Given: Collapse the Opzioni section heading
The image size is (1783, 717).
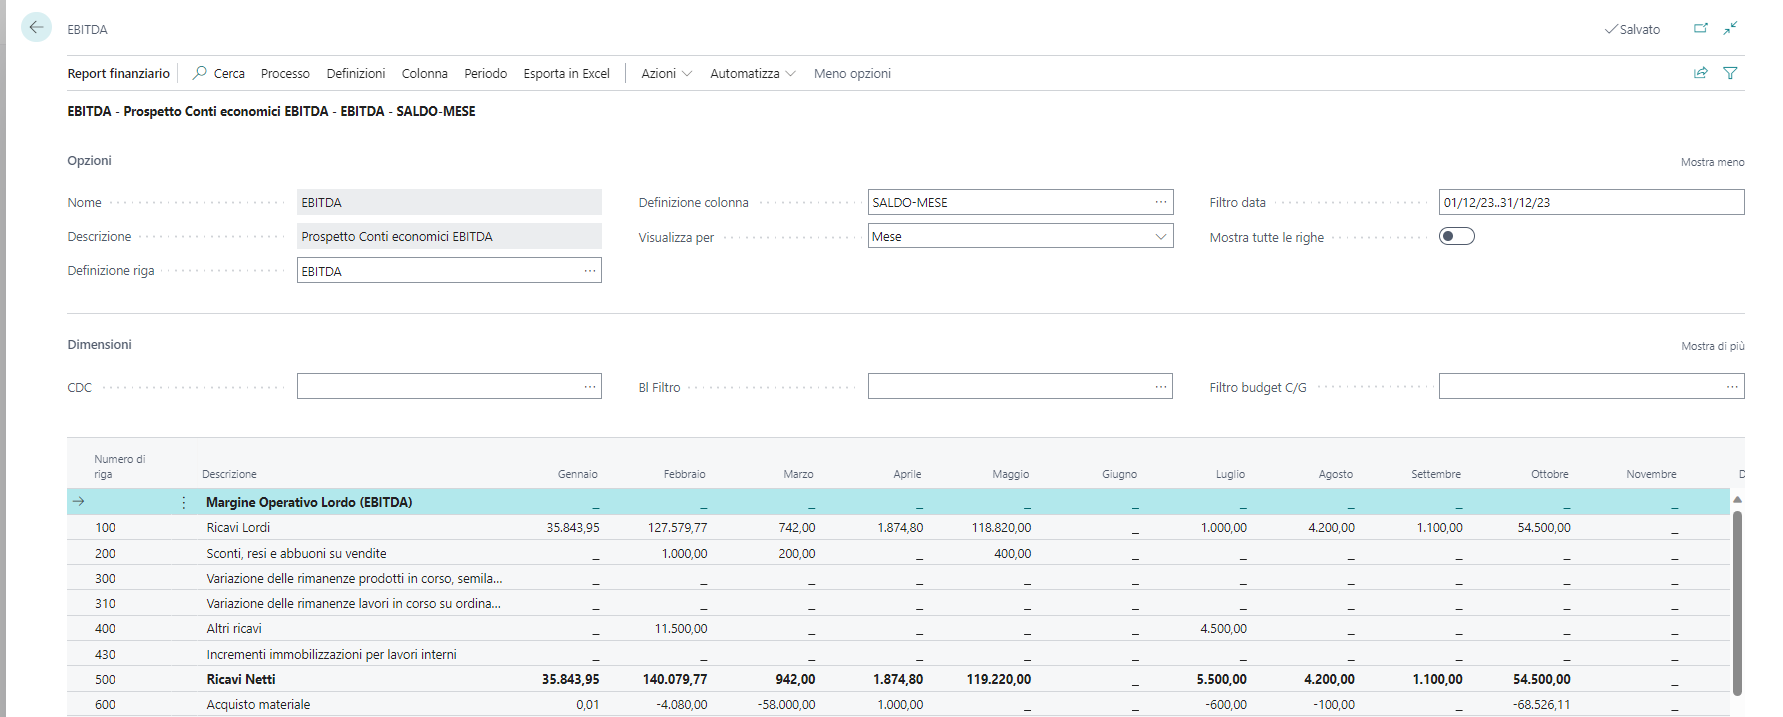Looking at the screenshot, I should 89,160.
